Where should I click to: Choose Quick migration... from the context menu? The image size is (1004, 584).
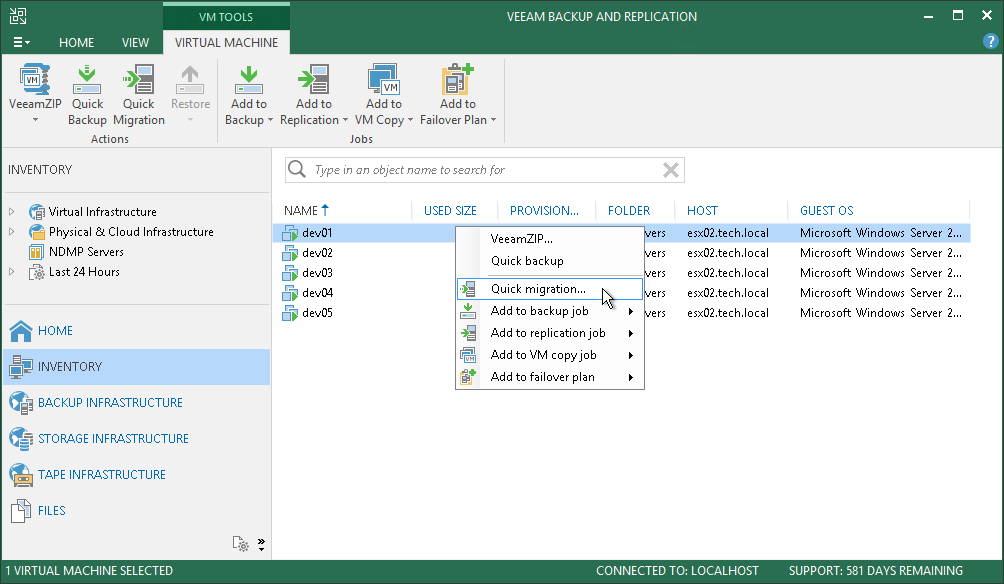[550, 289]
